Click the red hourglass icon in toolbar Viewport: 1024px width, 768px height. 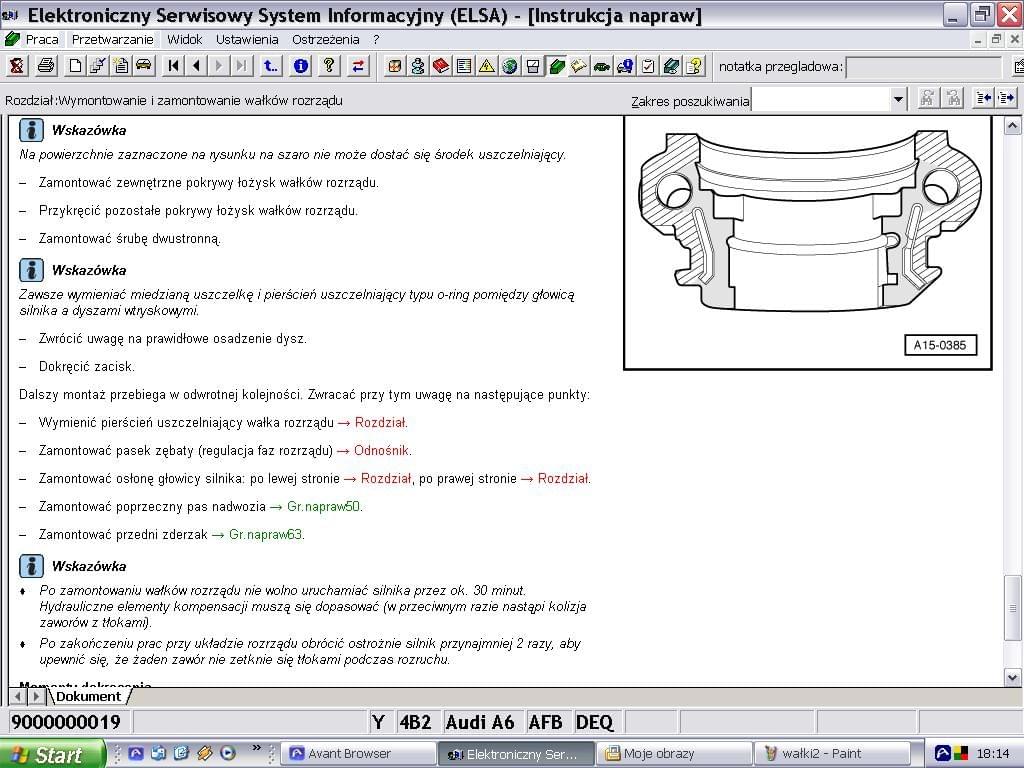[17, 65]
